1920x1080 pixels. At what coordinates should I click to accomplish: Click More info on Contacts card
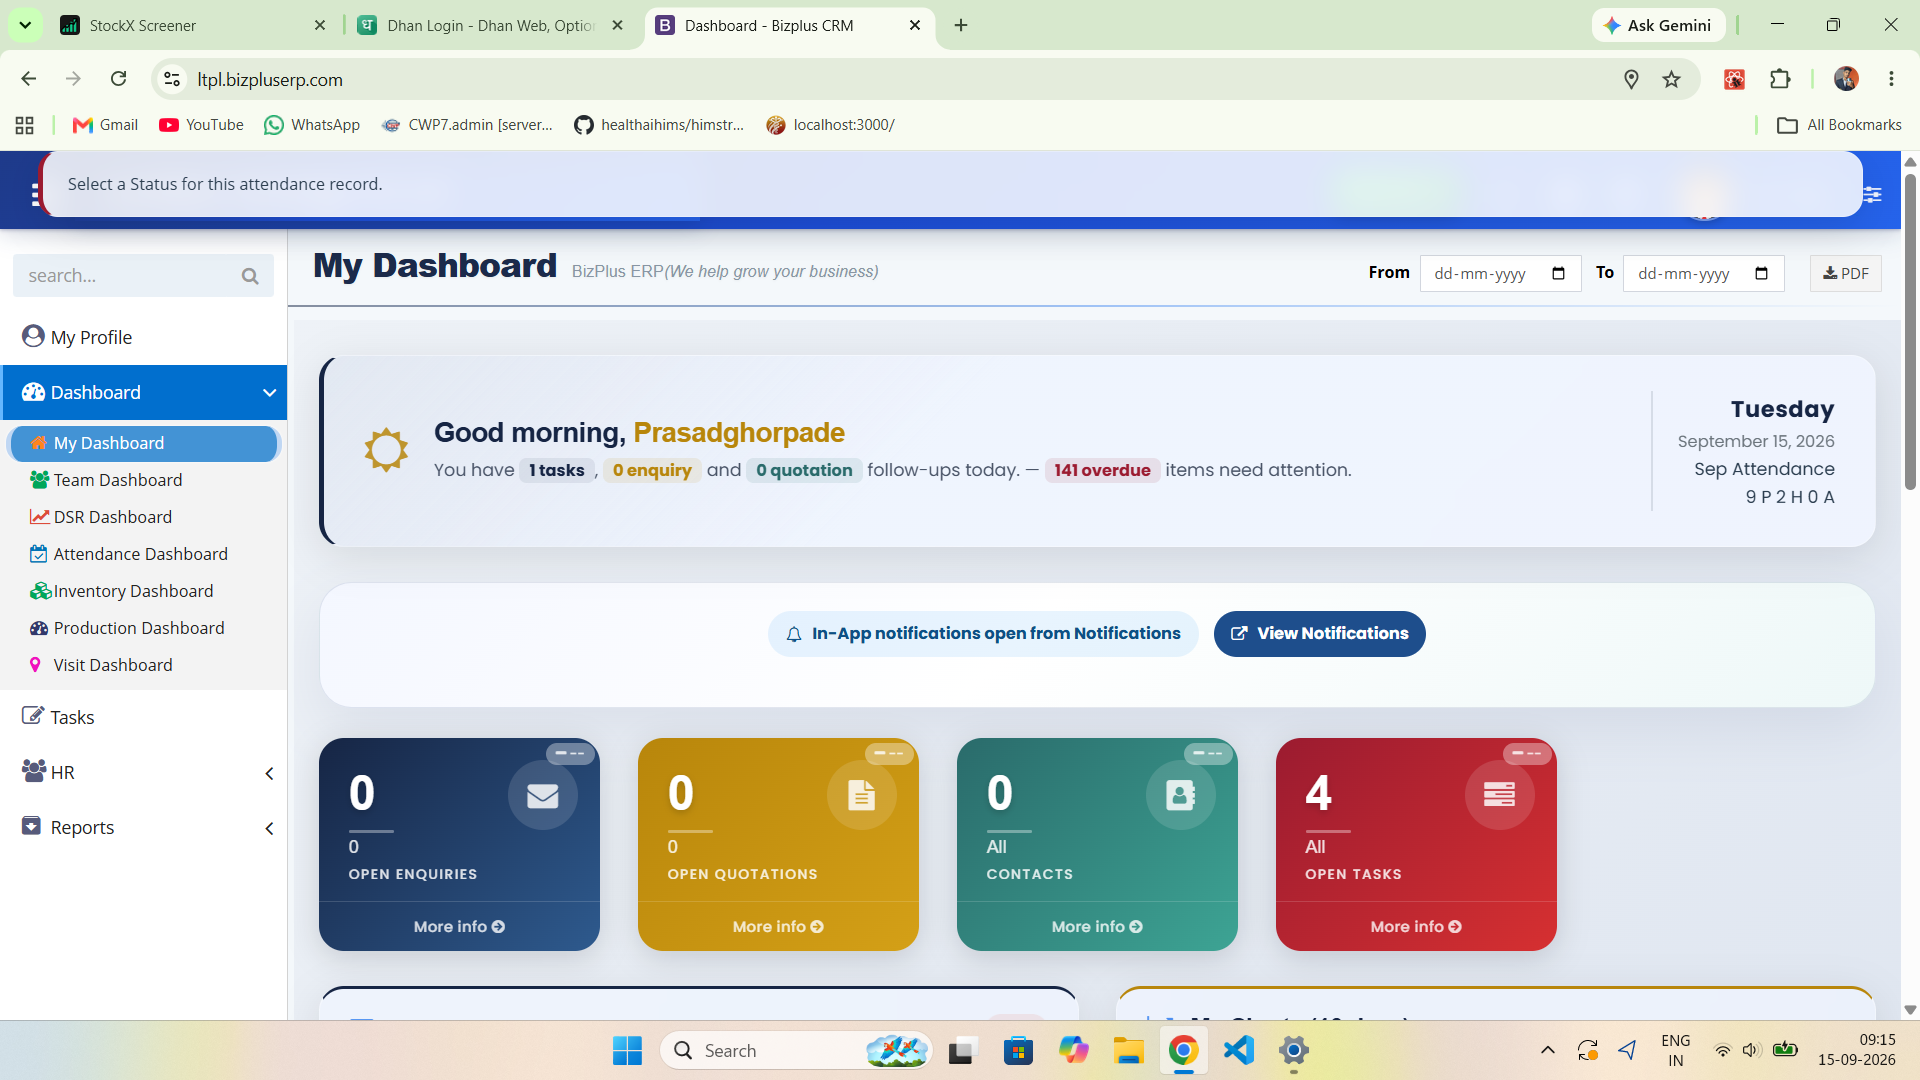pyautogui.click(x=1097, y=927)
